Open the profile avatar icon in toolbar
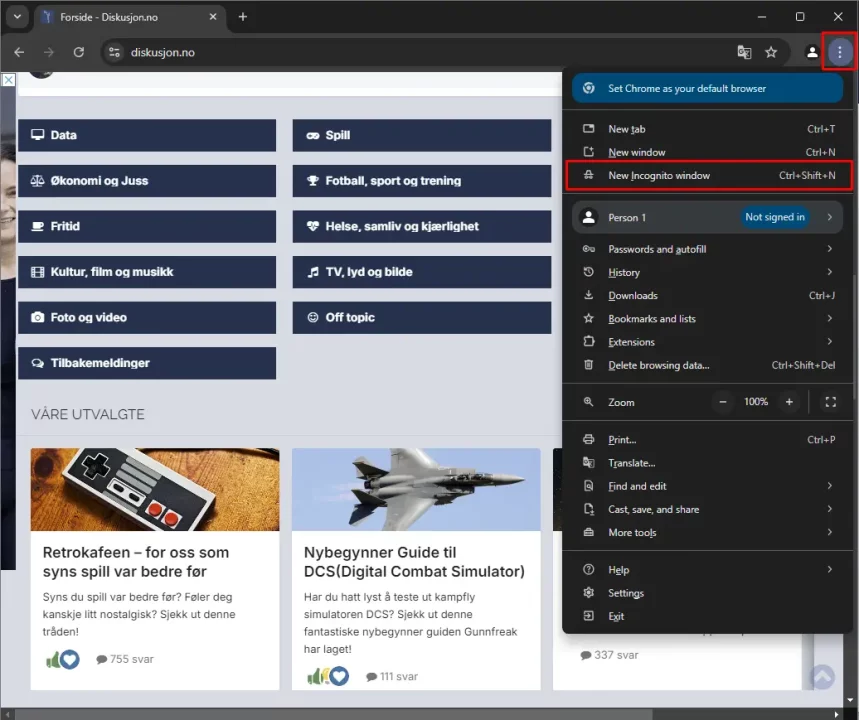859x720 pixels. point(812,52)
